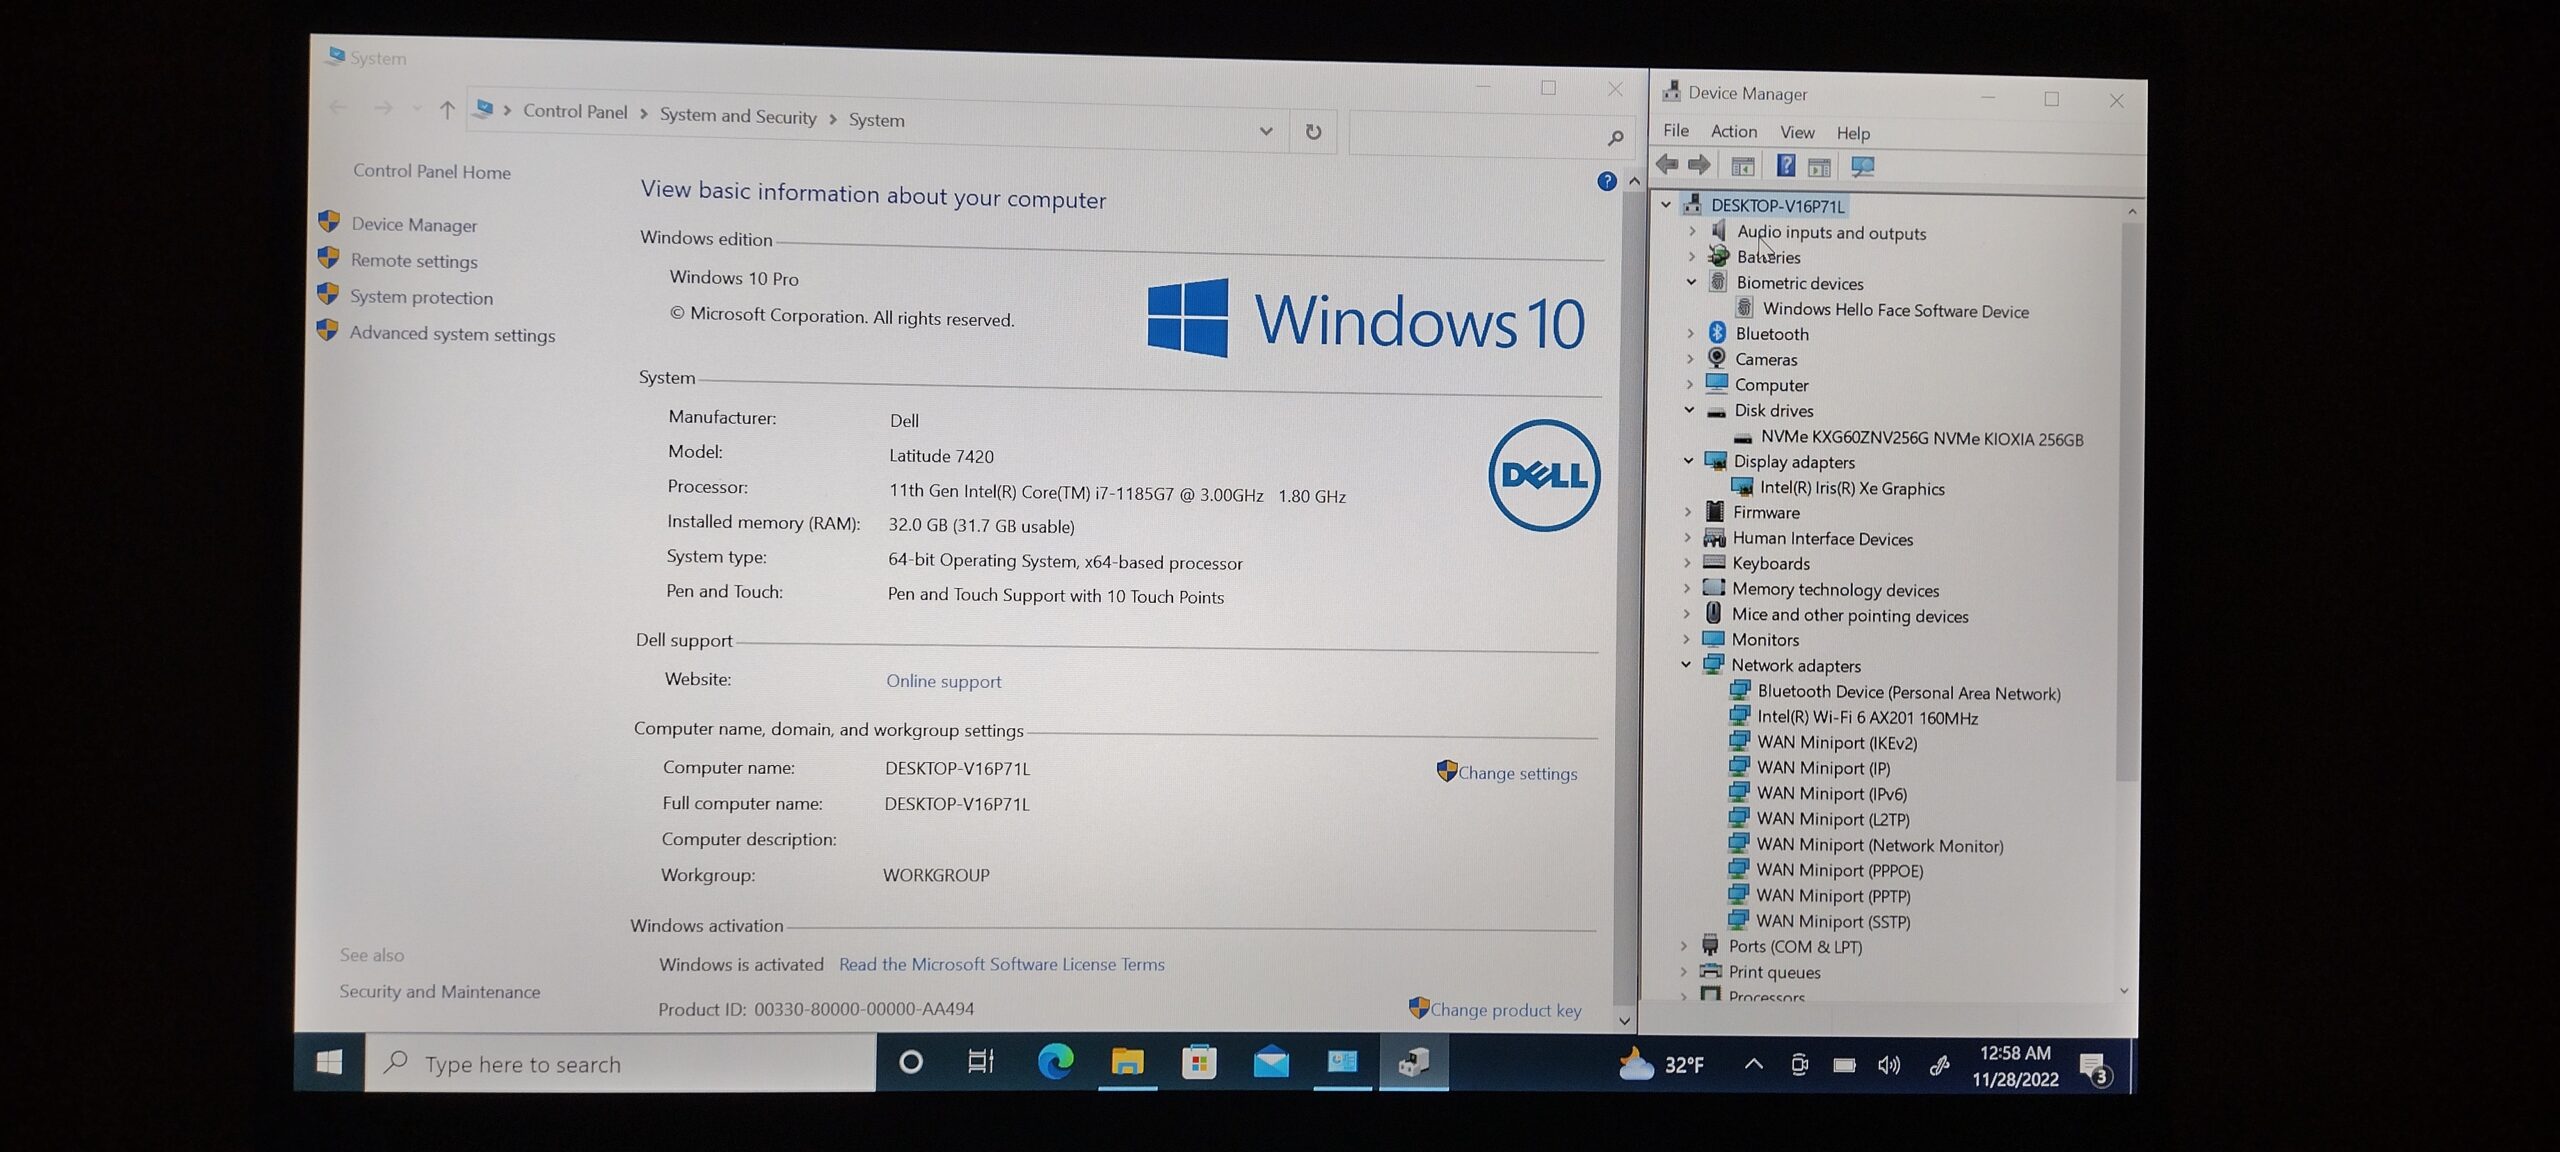The width and height of the screenshot is (2560, 1152).
Task: Collapse the Biometric devices node
Action: [x=1692, y=282]
